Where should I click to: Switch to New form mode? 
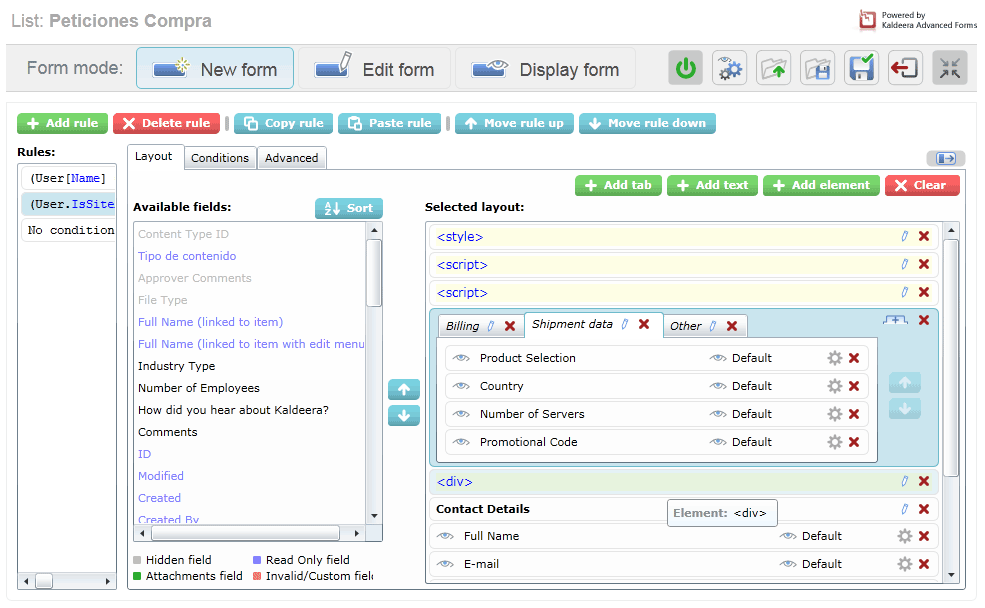coord(215,68)
